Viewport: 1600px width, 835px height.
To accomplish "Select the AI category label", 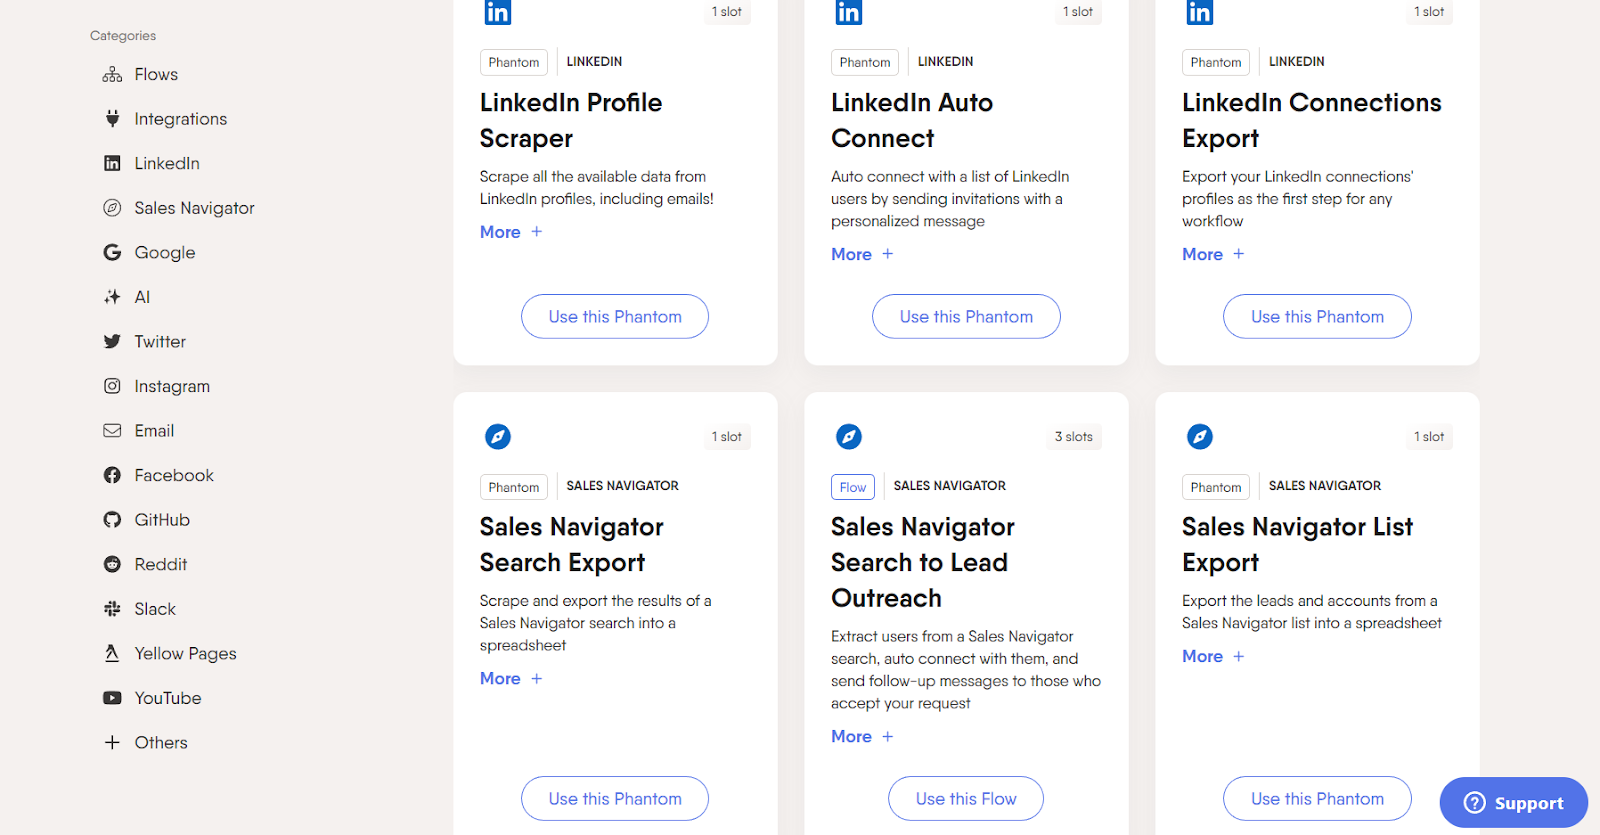I will [142, 297].
